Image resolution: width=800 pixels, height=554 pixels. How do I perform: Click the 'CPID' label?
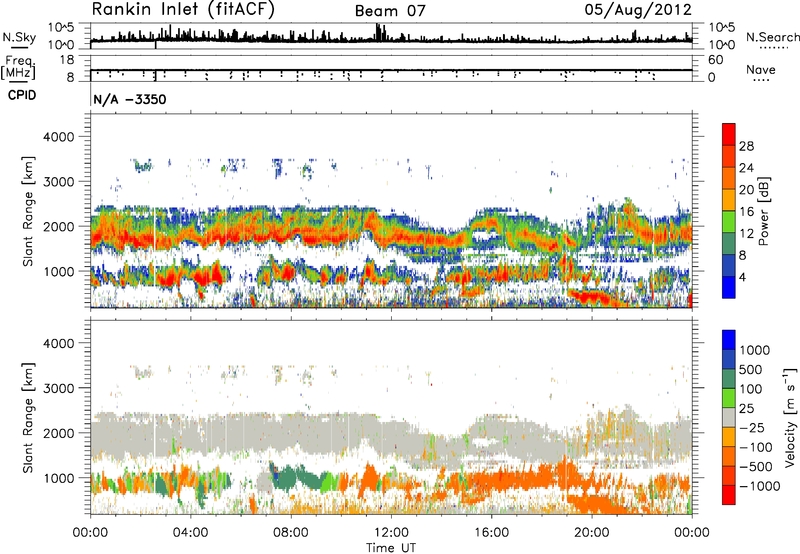[22, 95]
